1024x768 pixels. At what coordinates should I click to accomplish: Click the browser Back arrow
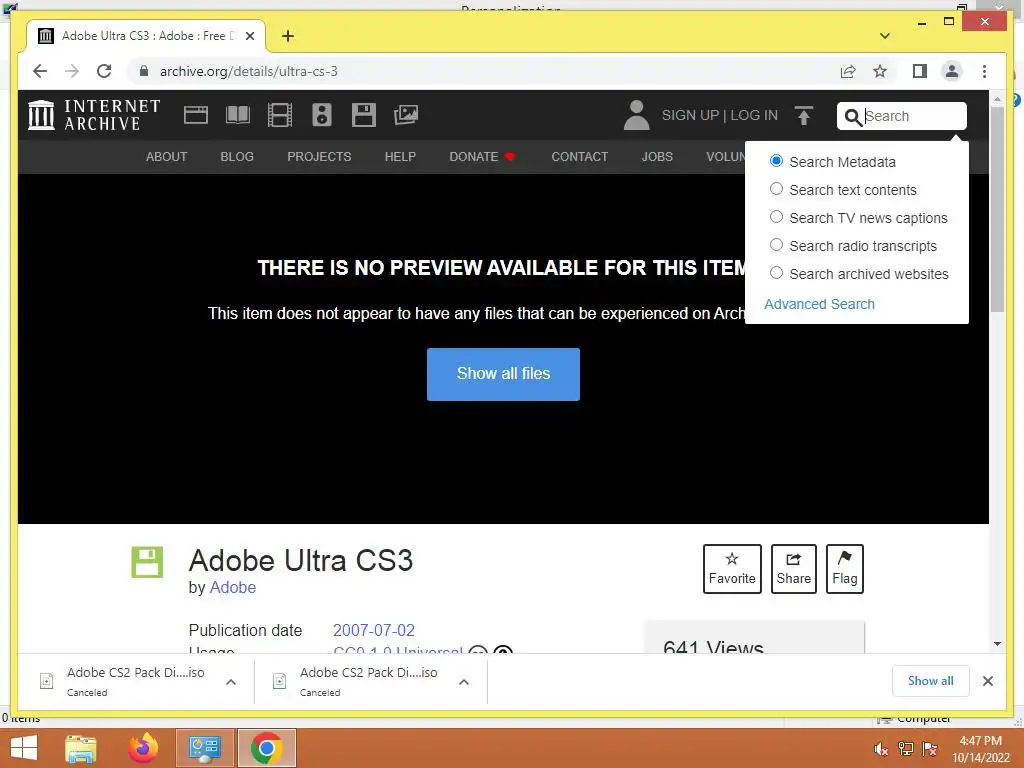tap(40, 71)
